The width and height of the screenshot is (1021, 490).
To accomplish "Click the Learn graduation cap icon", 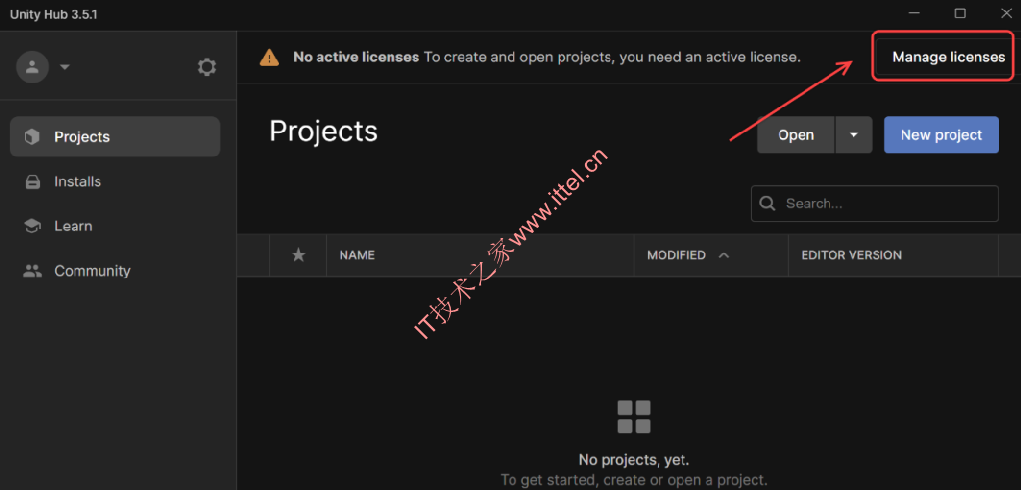I will (x=32, y=226).
